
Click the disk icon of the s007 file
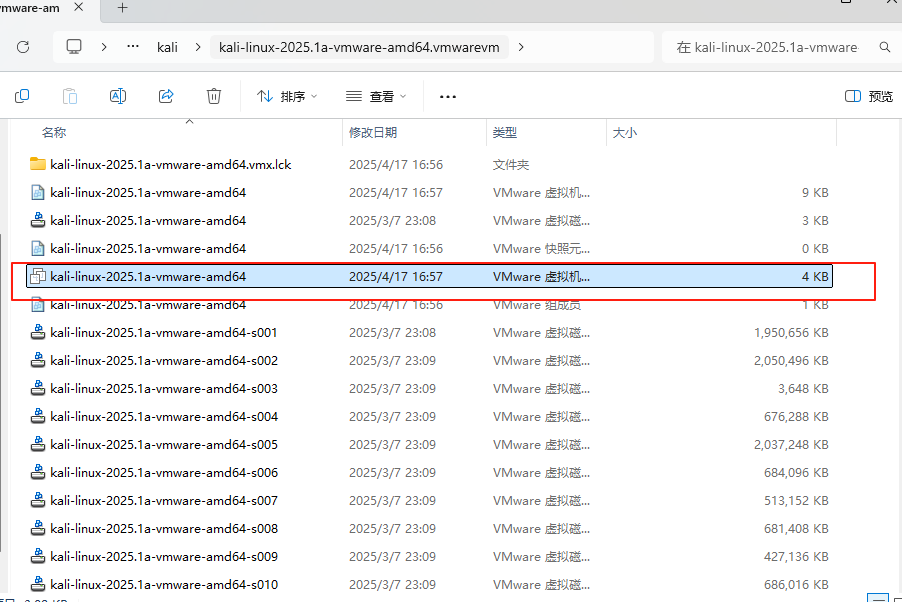[x=38, y=500]
